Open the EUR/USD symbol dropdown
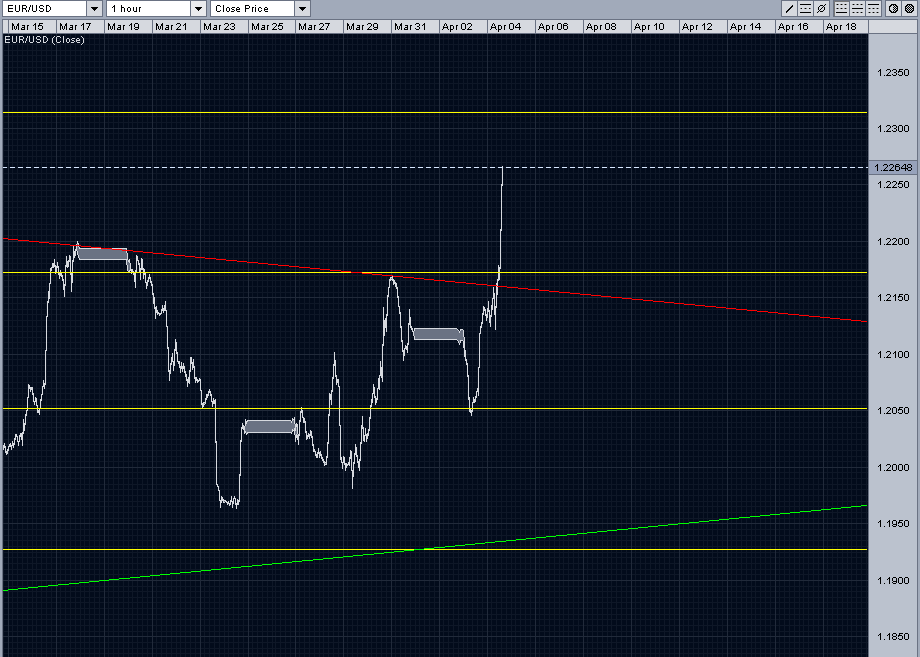Screen dimensions: 920x657 coord(94,8)
